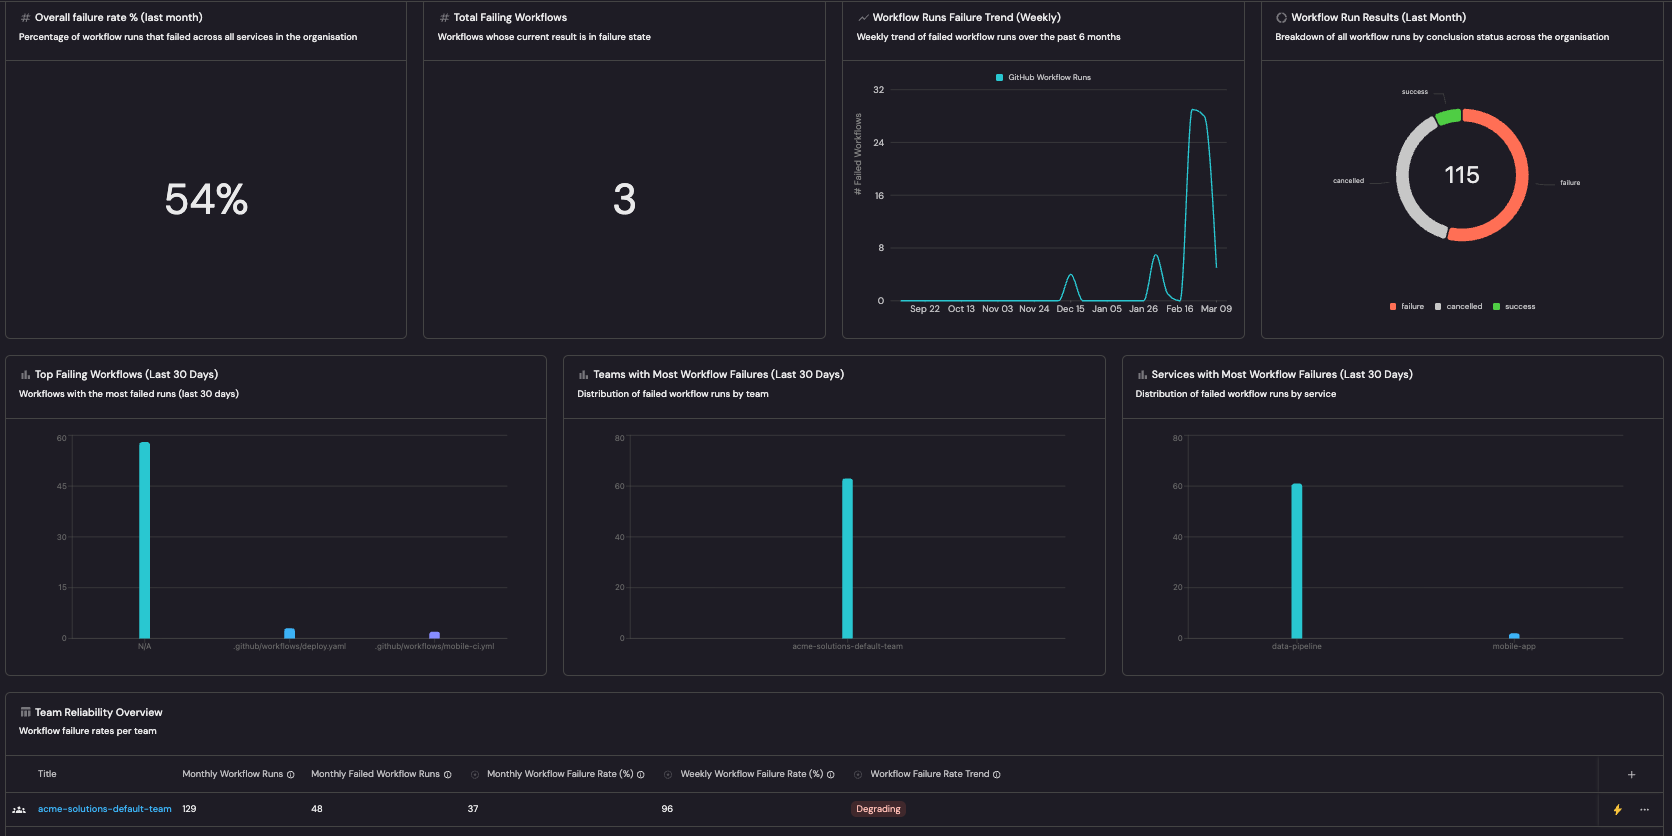The width and height of the screenshot is (1672, 836).
Task: Click the team icon left of acme-solutions-default-team
Action: 19,810
